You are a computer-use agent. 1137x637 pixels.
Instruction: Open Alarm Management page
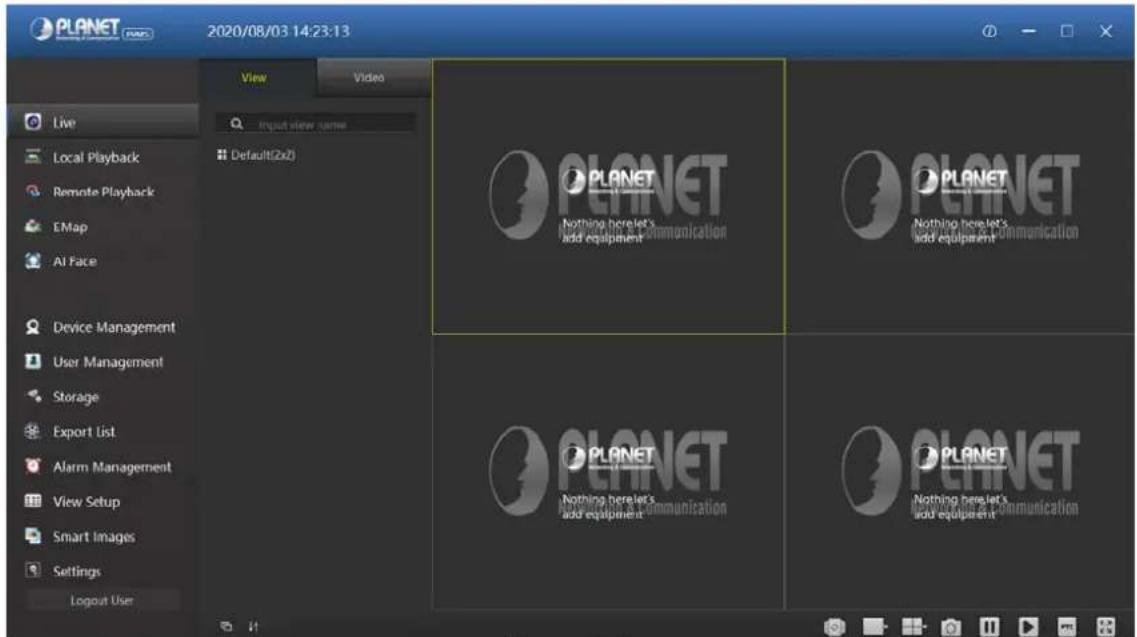tap(112, 467)
